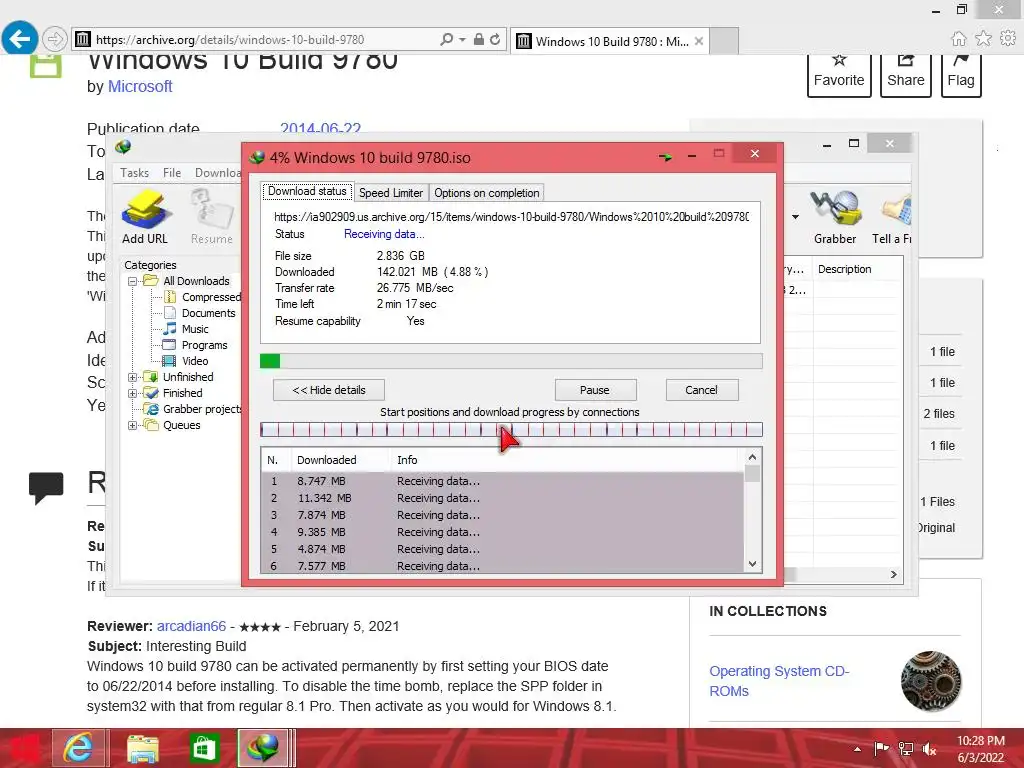Screen dimensions: 1024x768
Task: Click the browser Forward arrow button
Action: 55,39
